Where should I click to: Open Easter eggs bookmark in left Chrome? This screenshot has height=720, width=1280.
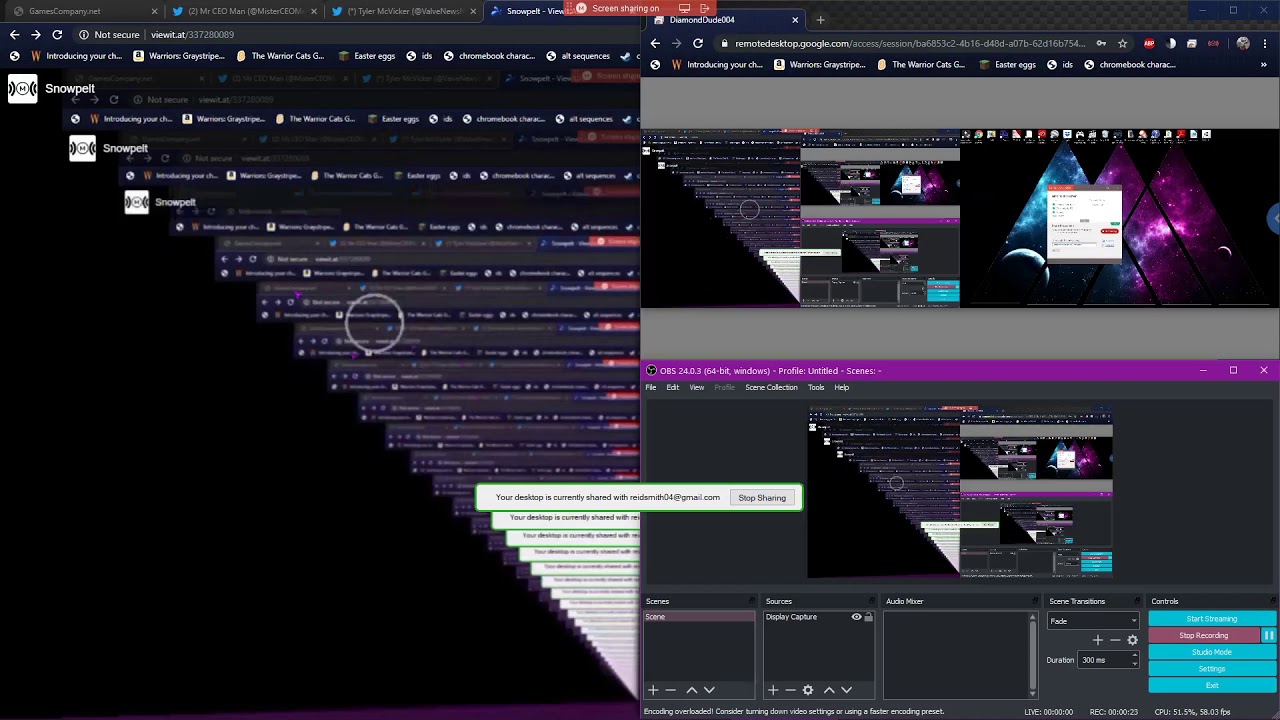367,56
